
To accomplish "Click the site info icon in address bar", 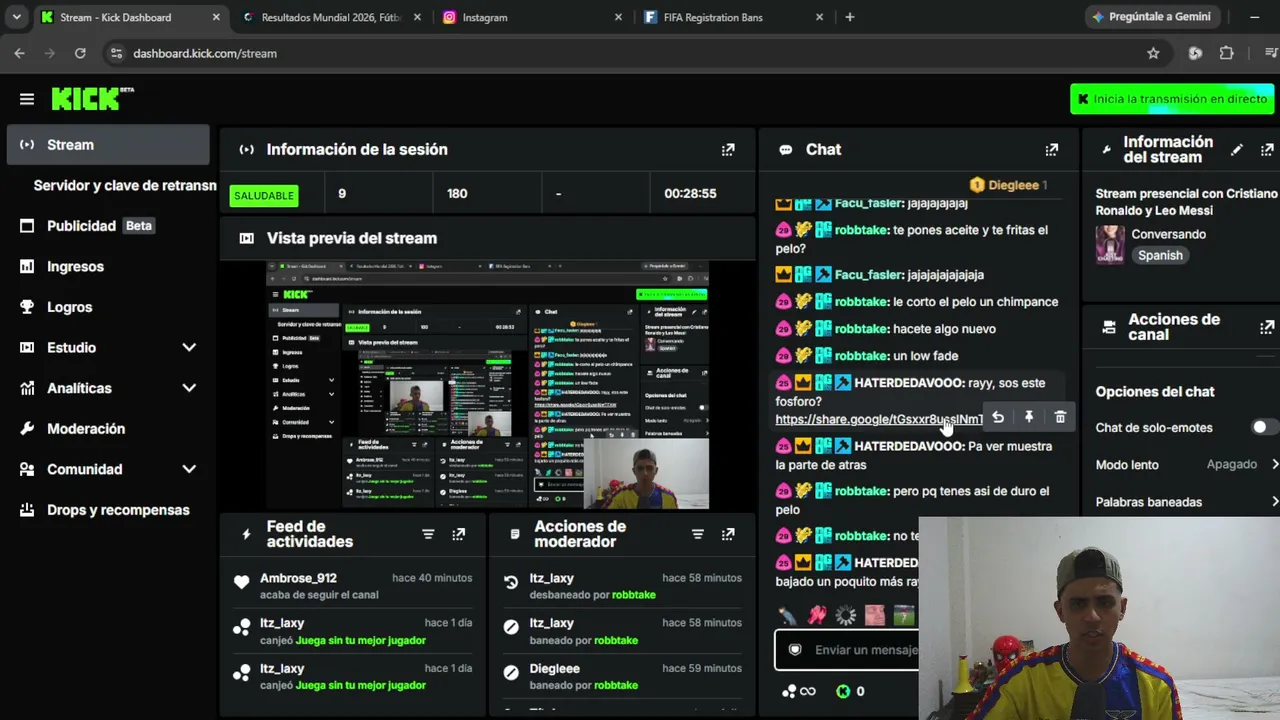I will [116, 53].
